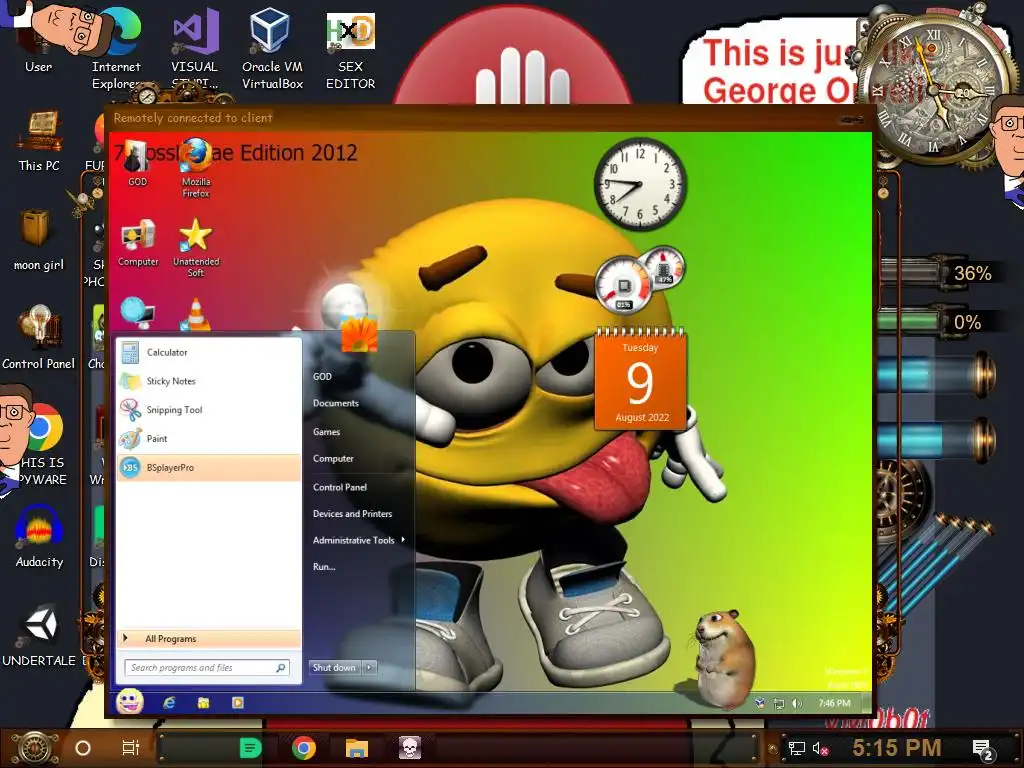Click the muted speaker tray icon
1024x768 pixels.
(821, 748)
